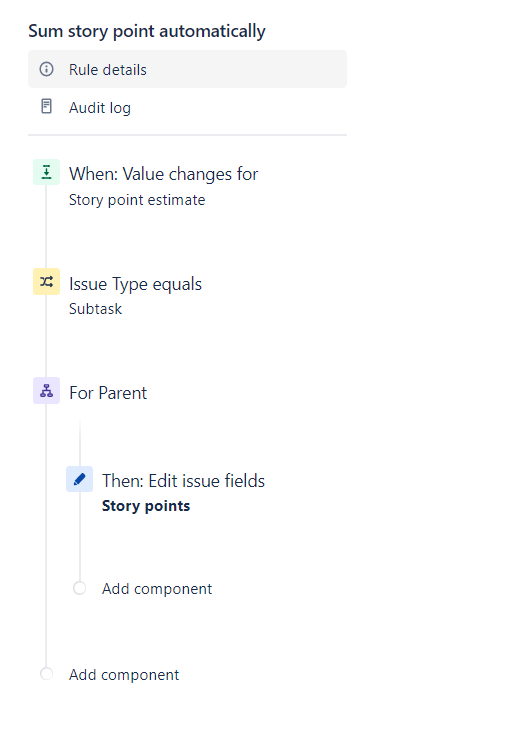Screen dimensions: 529x741
Task: Click the circle beside nested Add component
Action: [79, 588]
